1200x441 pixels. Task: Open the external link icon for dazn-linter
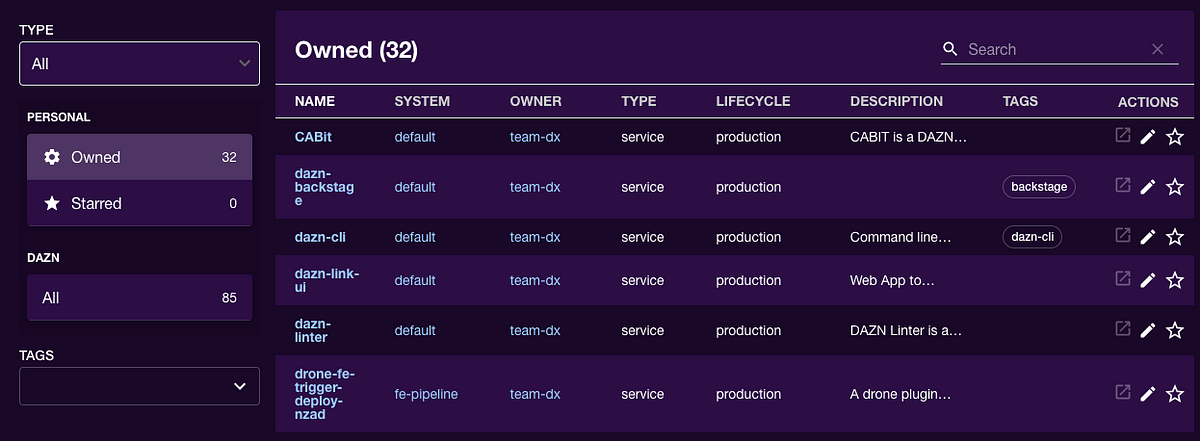tap(1123, 329)
